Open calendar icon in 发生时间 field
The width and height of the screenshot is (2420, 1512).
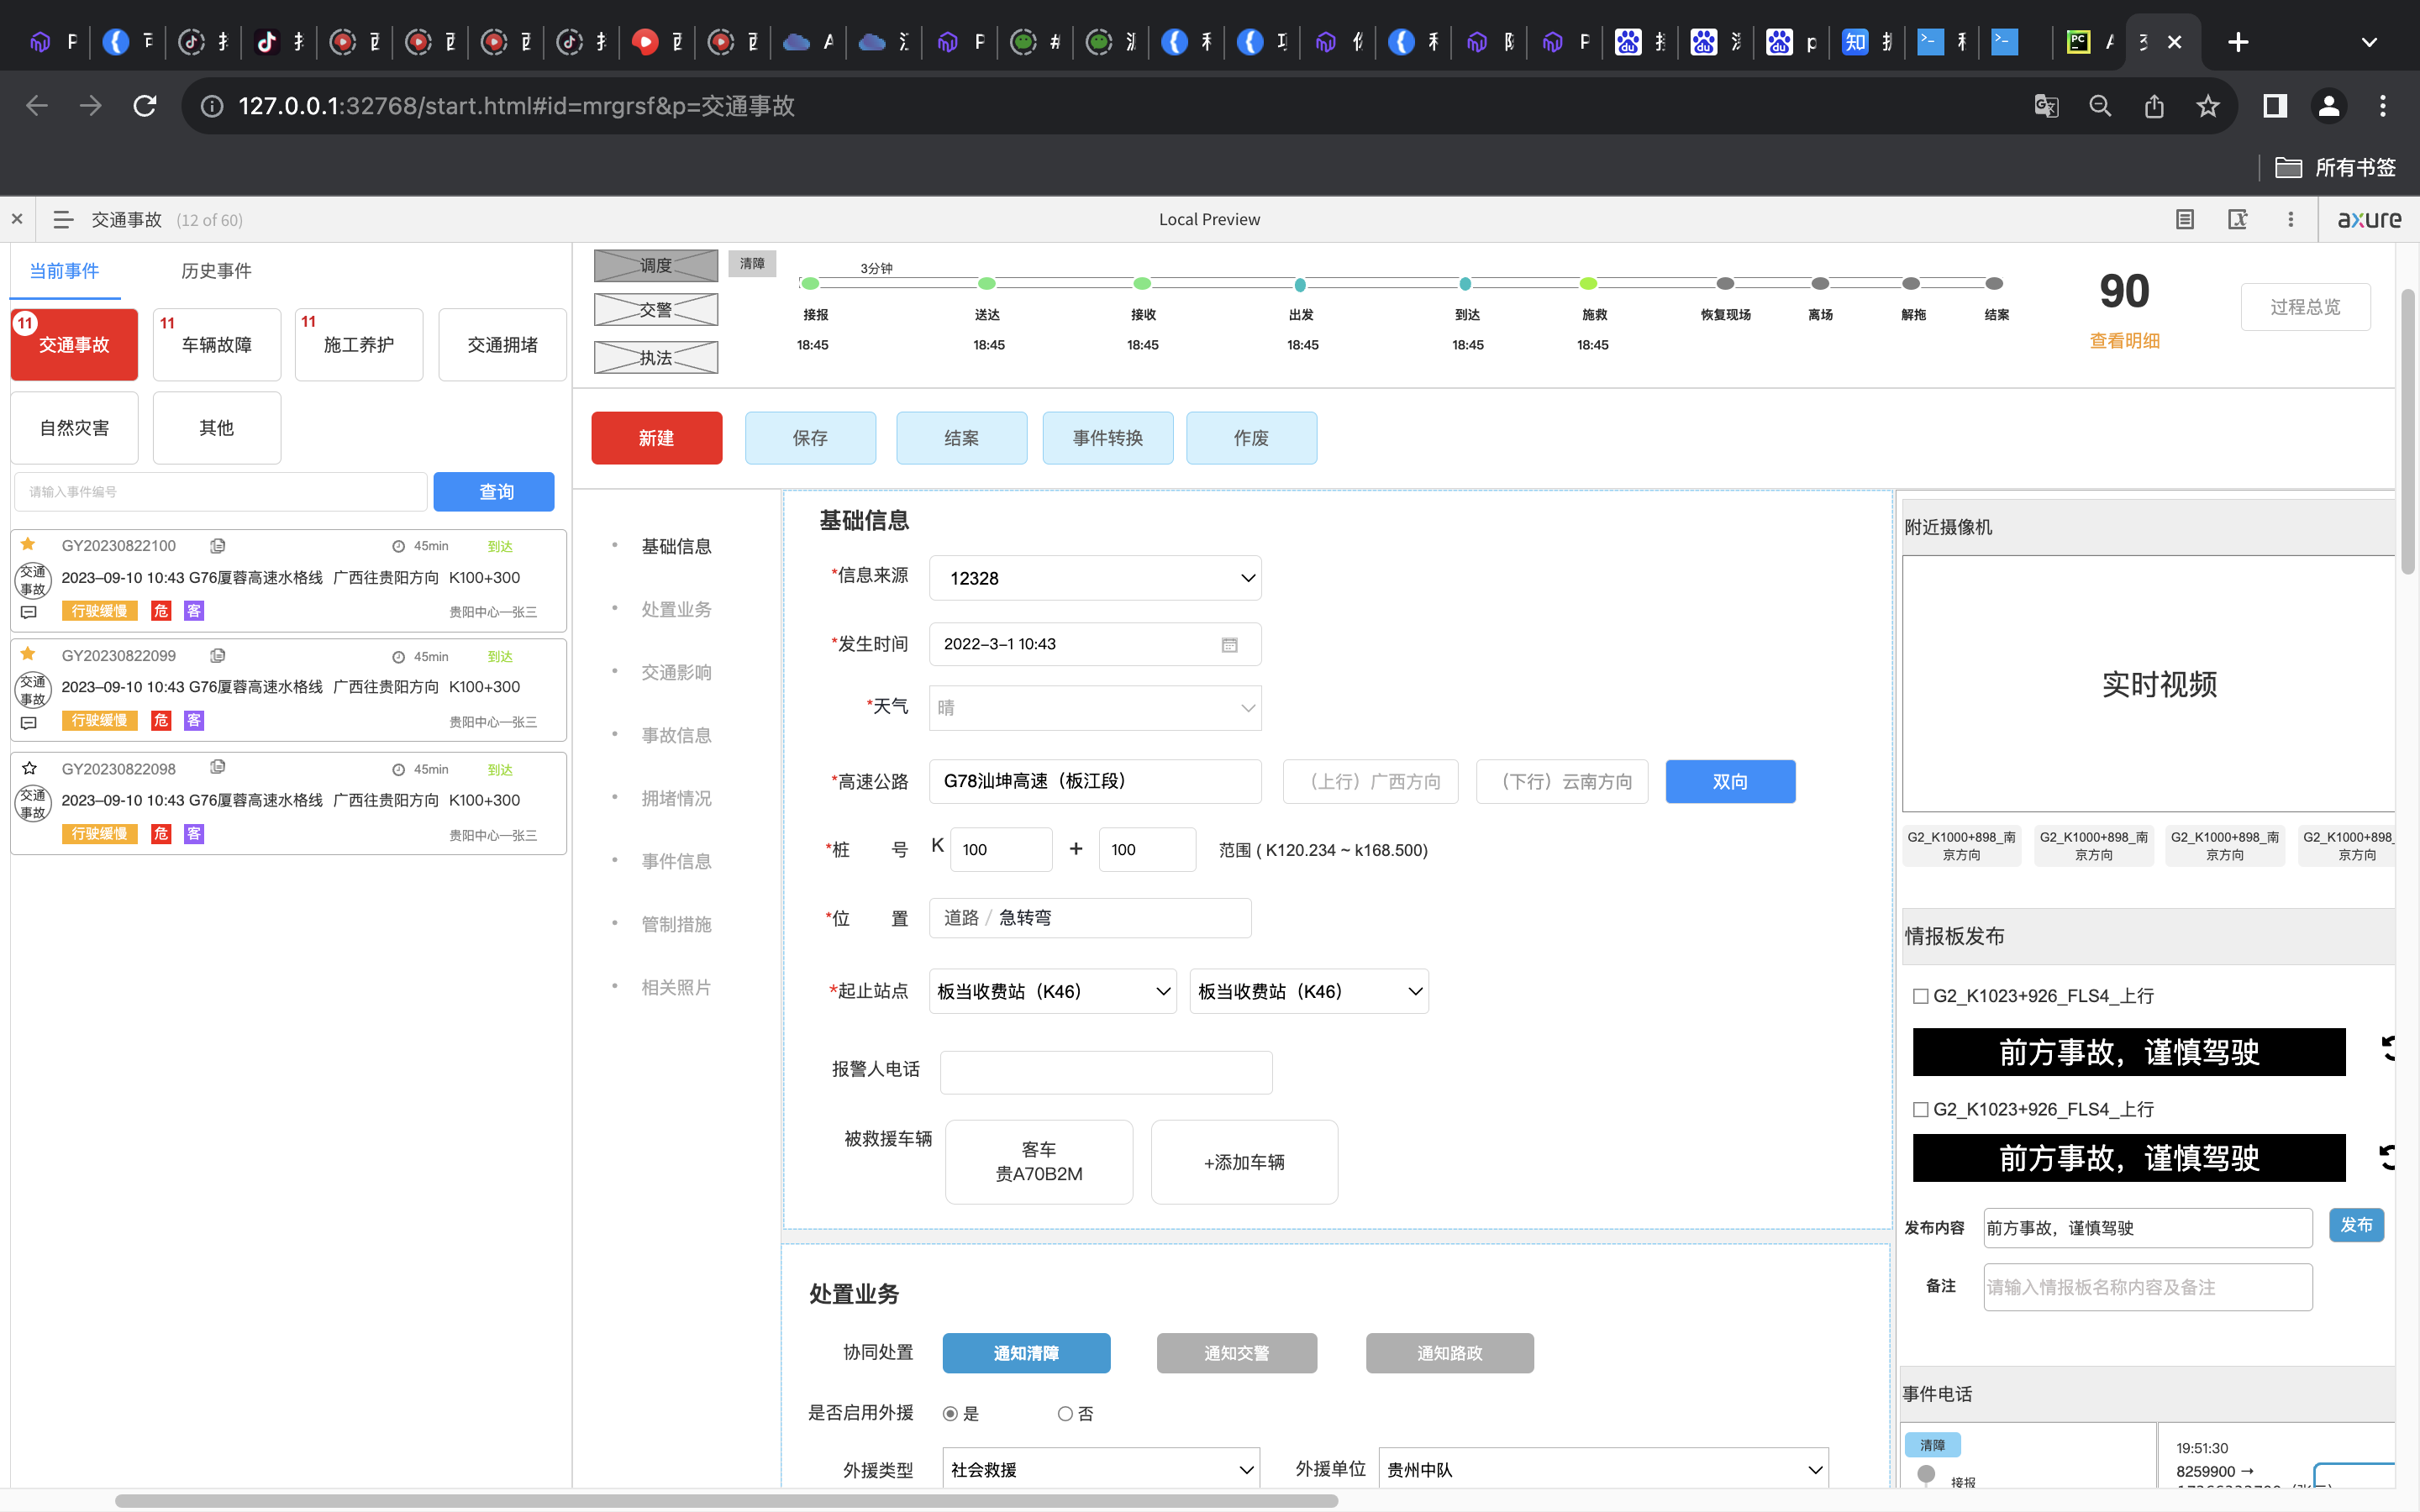pos(1229,645)
